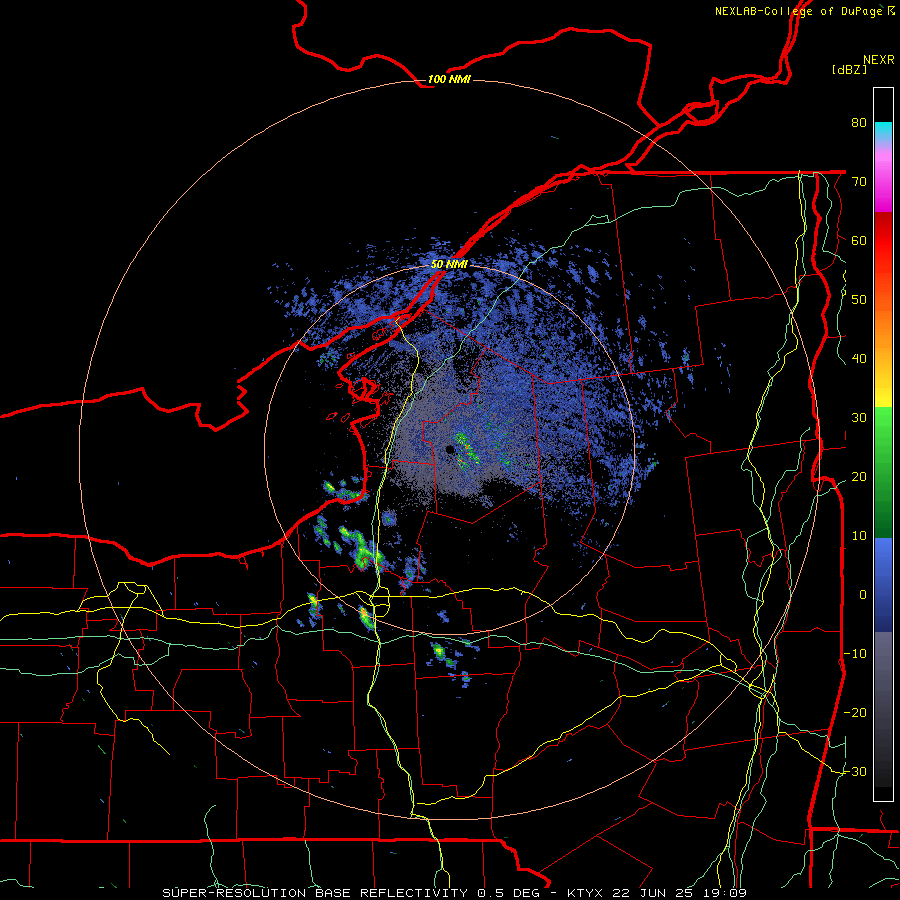Click the 0 value on dBZ scale

[x=863, y=595]
